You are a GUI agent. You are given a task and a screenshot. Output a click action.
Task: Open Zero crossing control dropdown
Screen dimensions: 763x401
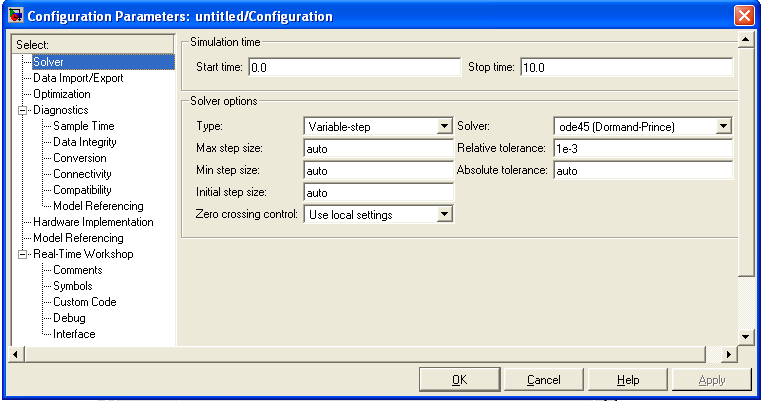[x=445, y=214]
